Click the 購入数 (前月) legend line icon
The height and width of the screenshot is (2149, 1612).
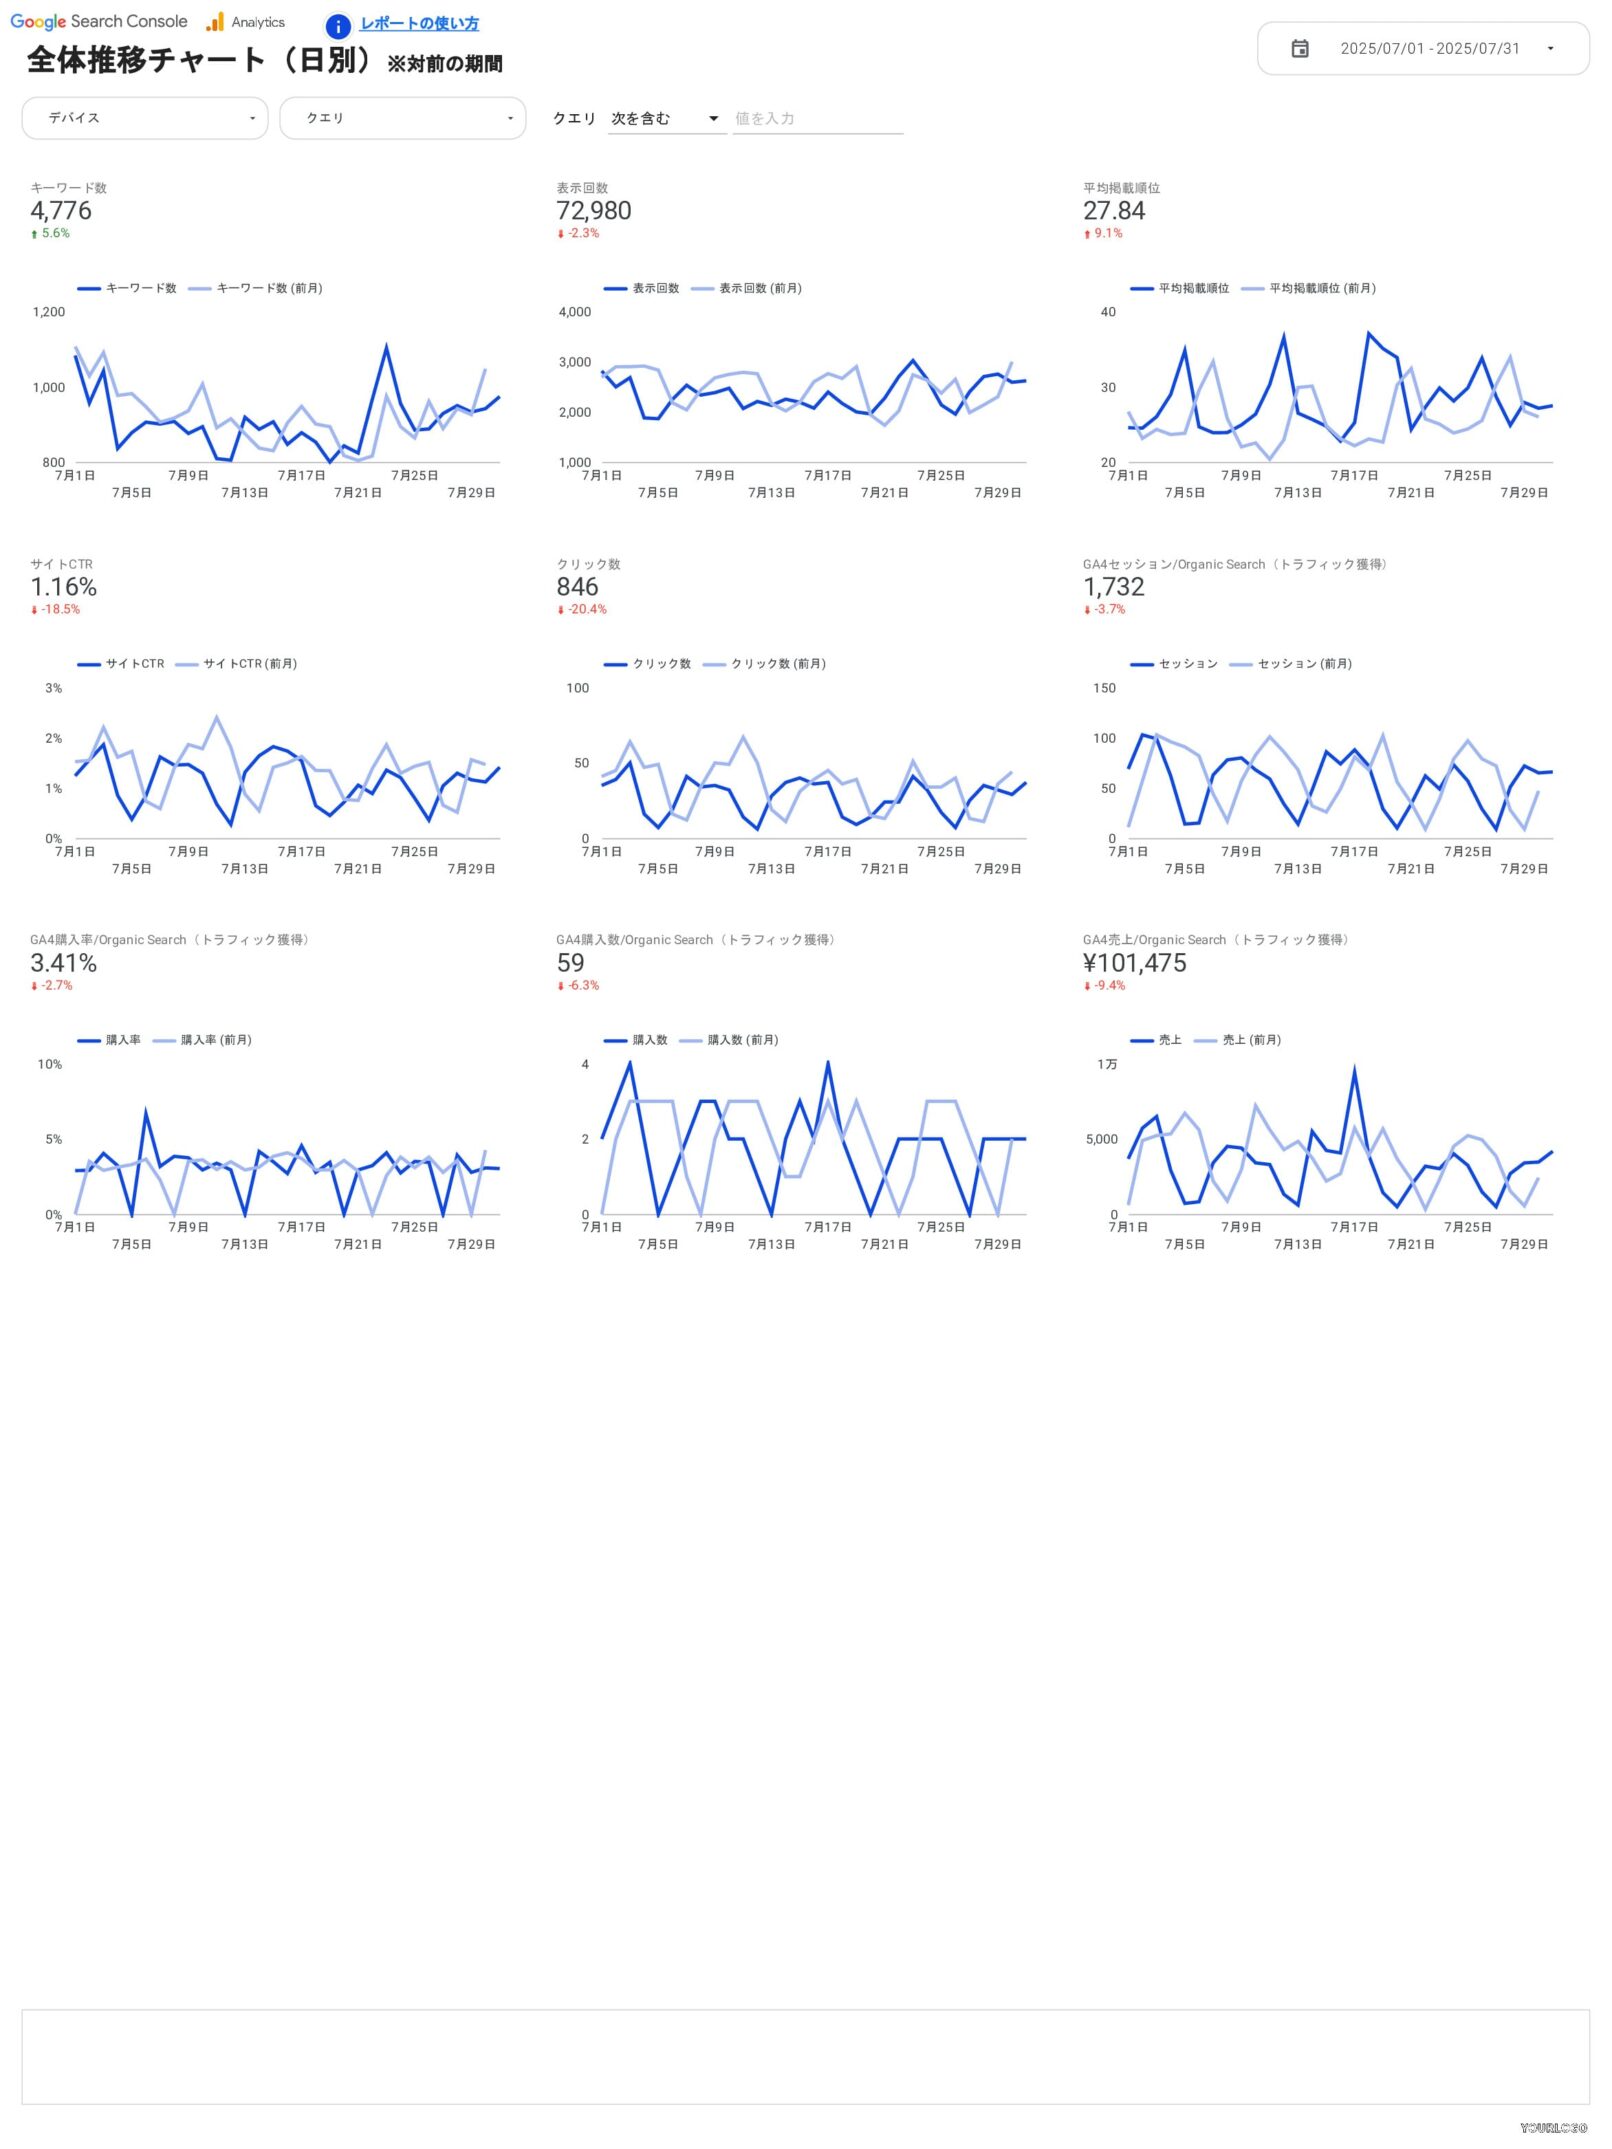click(x=690, y=1040)
